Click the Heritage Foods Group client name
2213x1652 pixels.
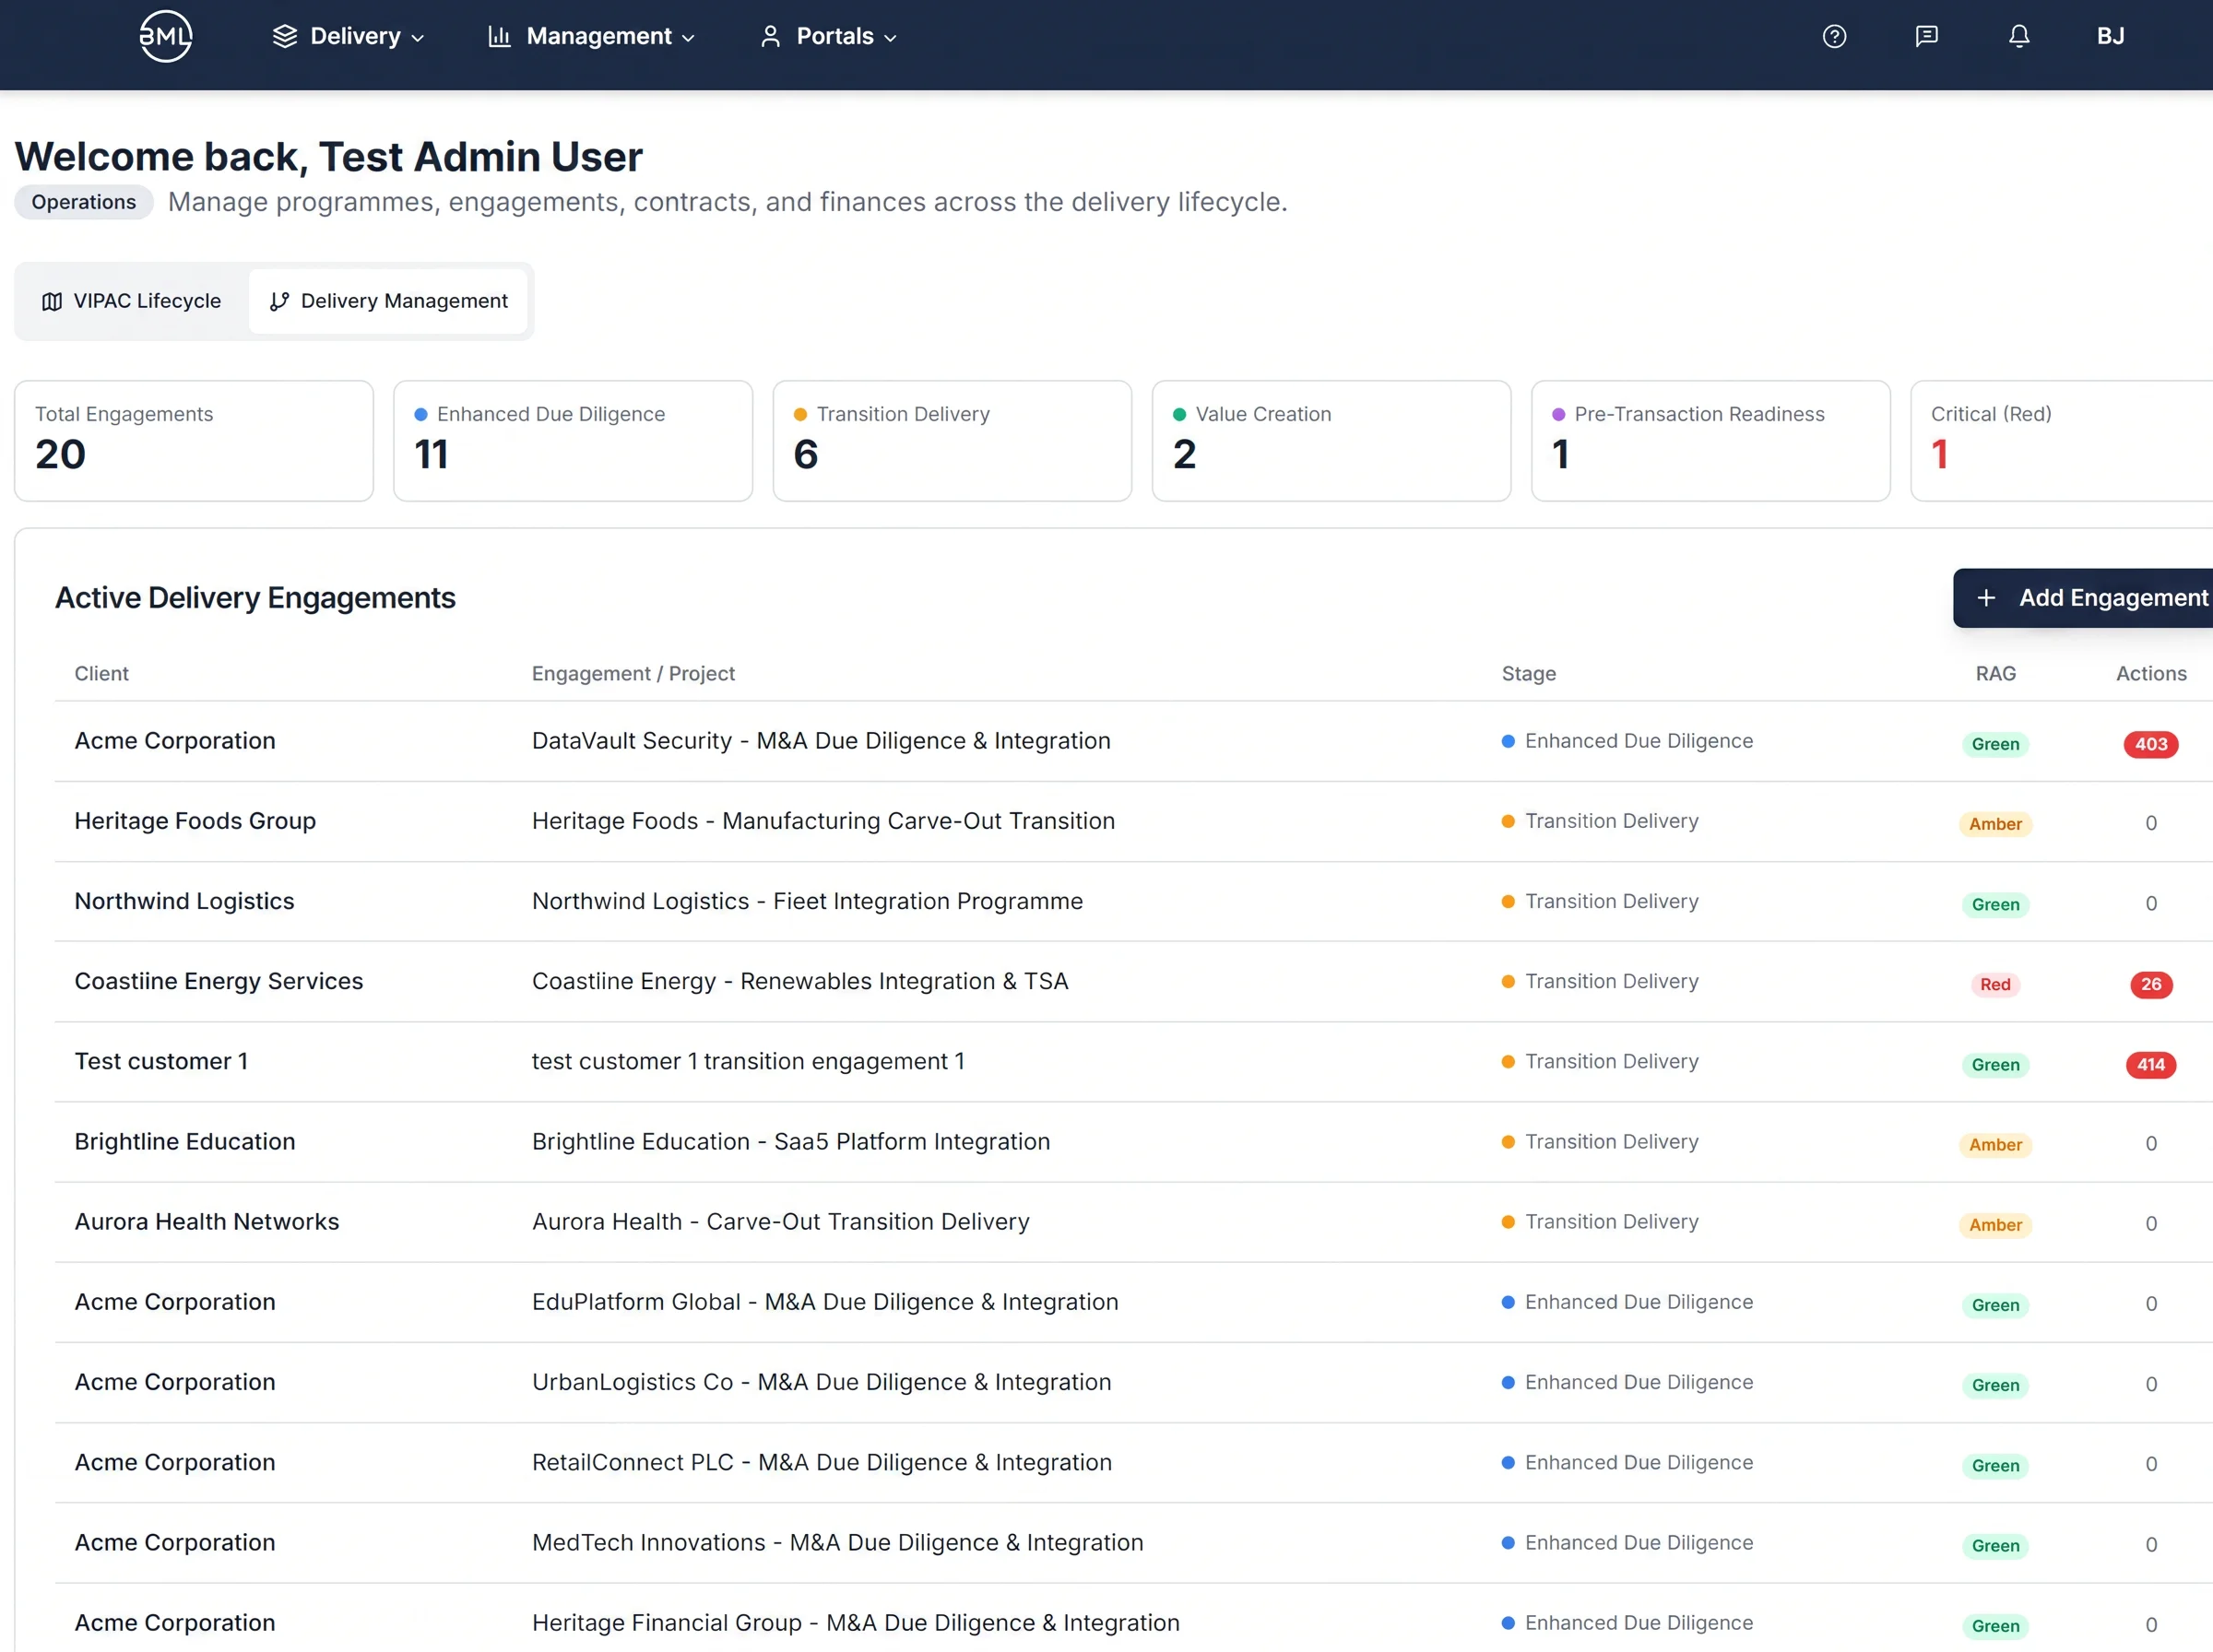pos(195,821)
